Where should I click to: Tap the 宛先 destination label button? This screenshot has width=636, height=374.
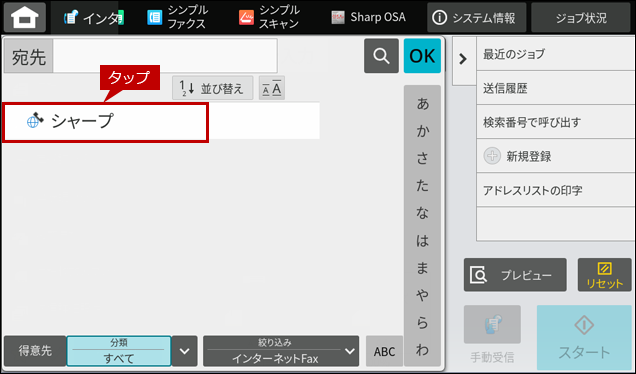(28, 56)
